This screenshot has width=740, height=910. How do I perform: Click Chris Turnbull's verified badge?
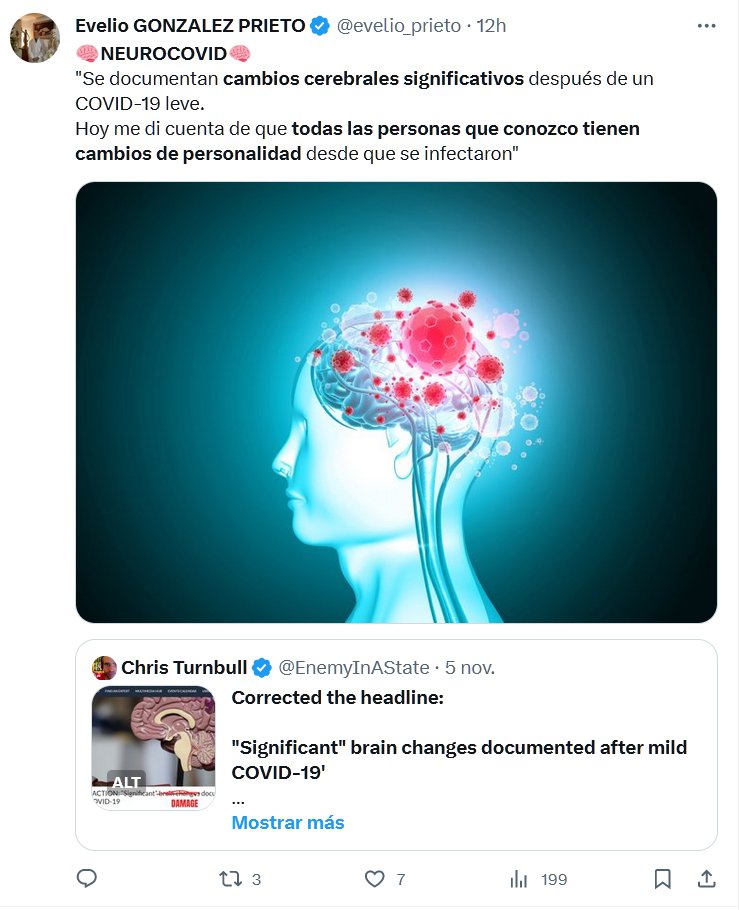coord(262,668)
